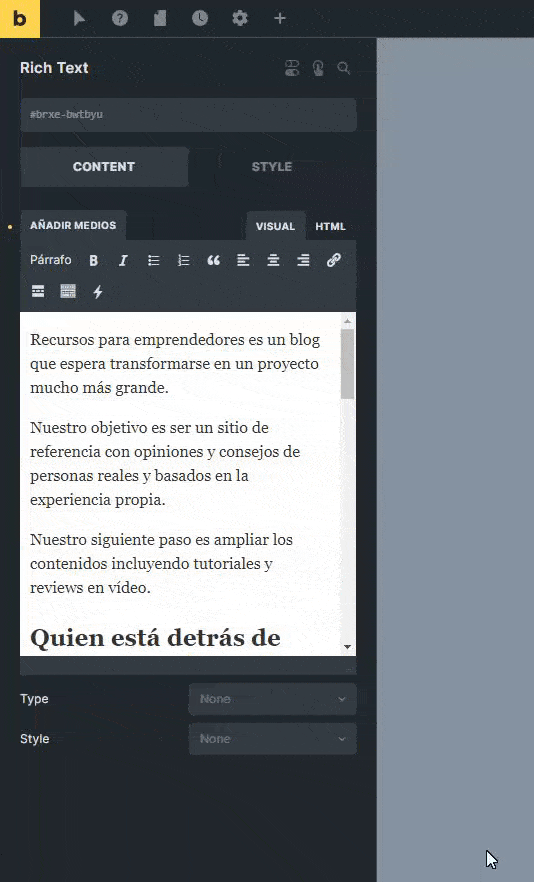Insert a bulleted list
The height and width of the screenshot is (882, 534).
pyautogui.click(x=154, y=260)
